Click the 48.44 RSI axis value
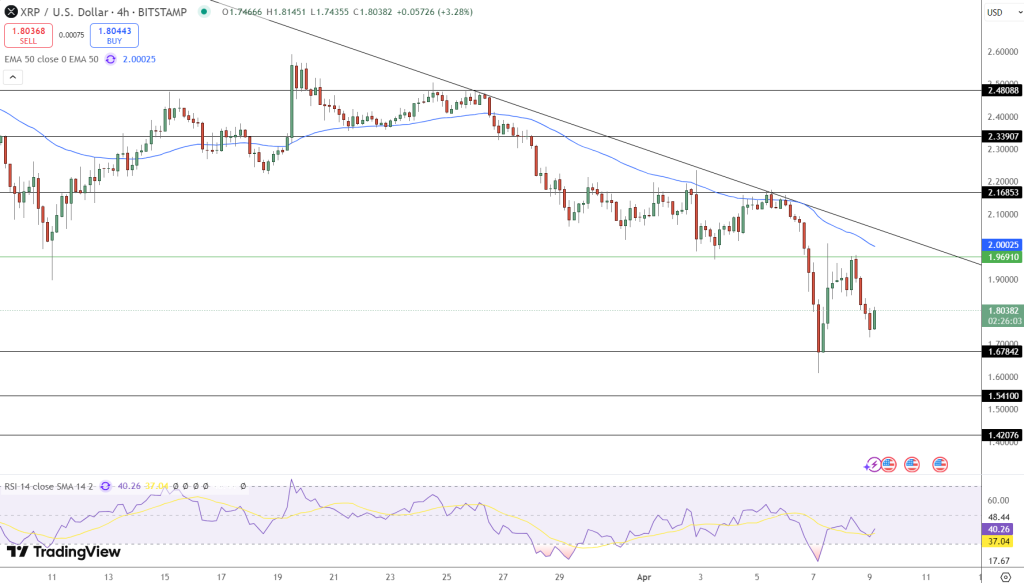This screenshot has height=583, width=1024. (999, 516)
